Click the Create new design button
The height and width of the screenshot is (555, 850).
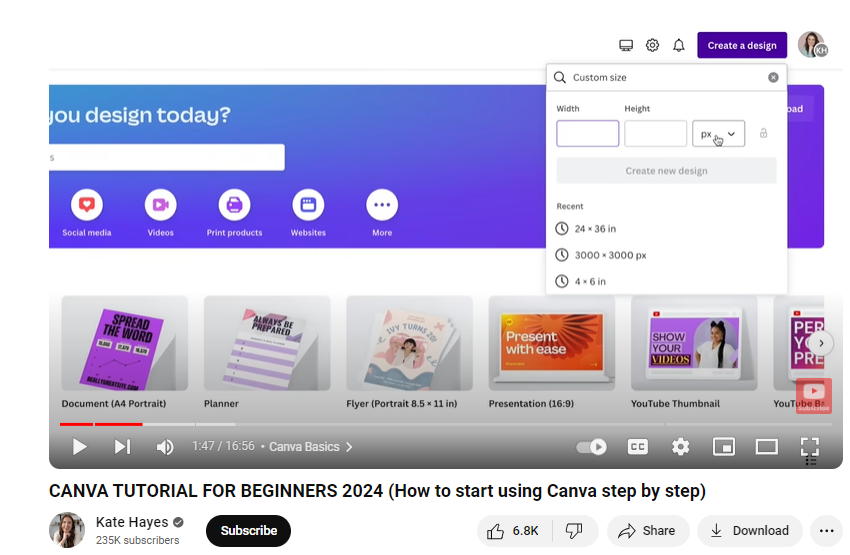666,171
